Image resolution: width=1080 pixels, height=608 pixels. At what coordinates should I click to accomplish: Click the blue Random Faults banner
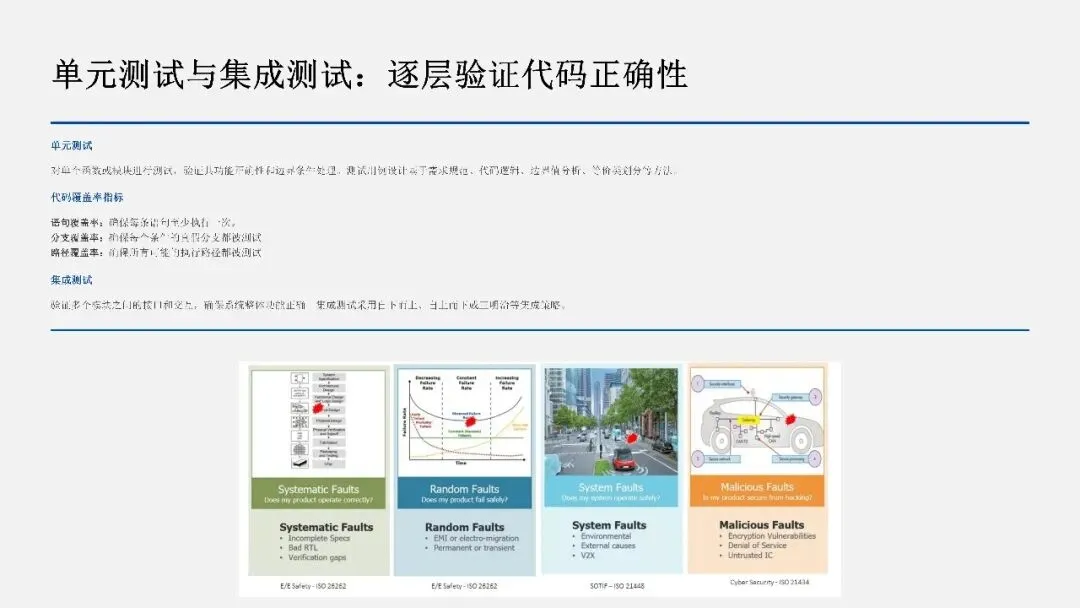pos(465,493)
